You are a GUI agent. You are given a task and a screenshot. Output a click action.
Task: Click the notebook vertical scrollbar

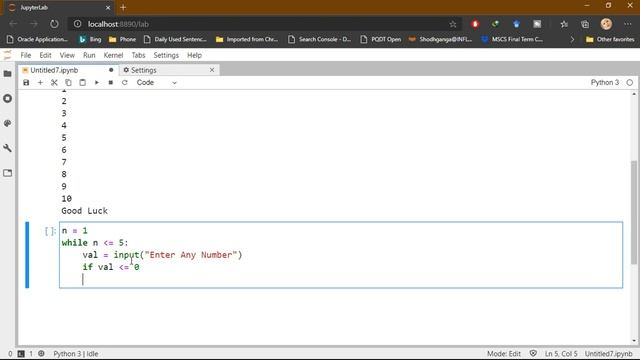pos(633,212)
